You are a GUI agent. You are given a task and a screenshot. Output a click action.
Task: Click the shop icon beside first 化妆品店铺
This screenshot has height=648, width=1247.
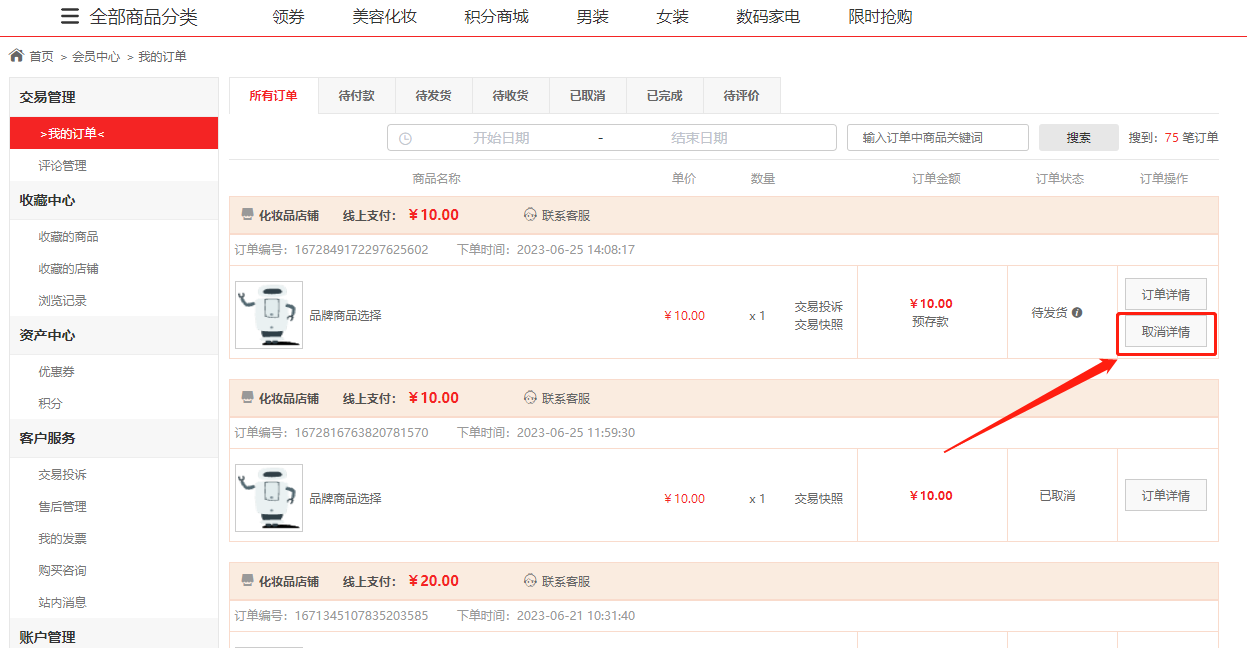tap(248, 215)
